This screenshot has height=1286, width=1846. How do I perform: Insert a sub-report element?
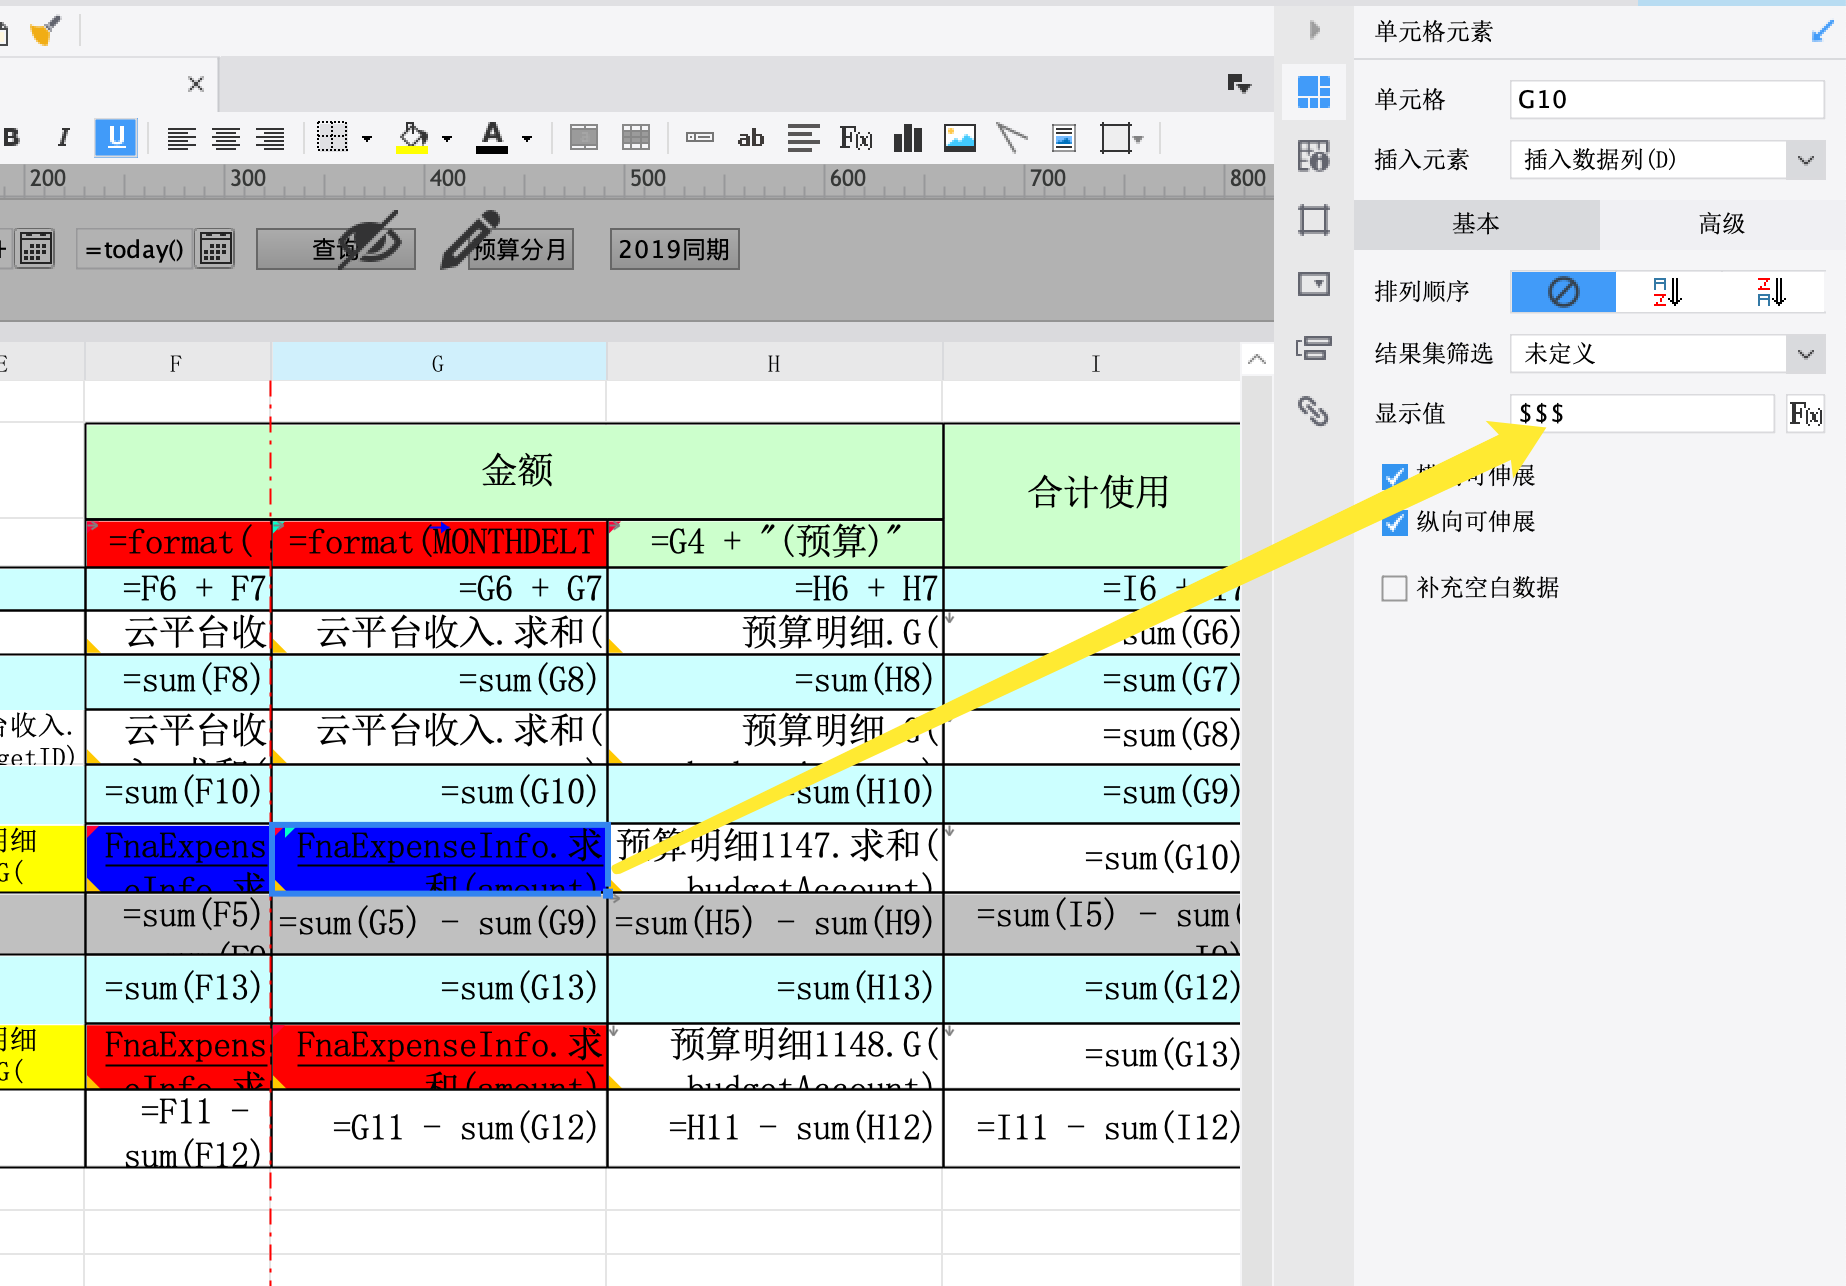coord(1064,138)
